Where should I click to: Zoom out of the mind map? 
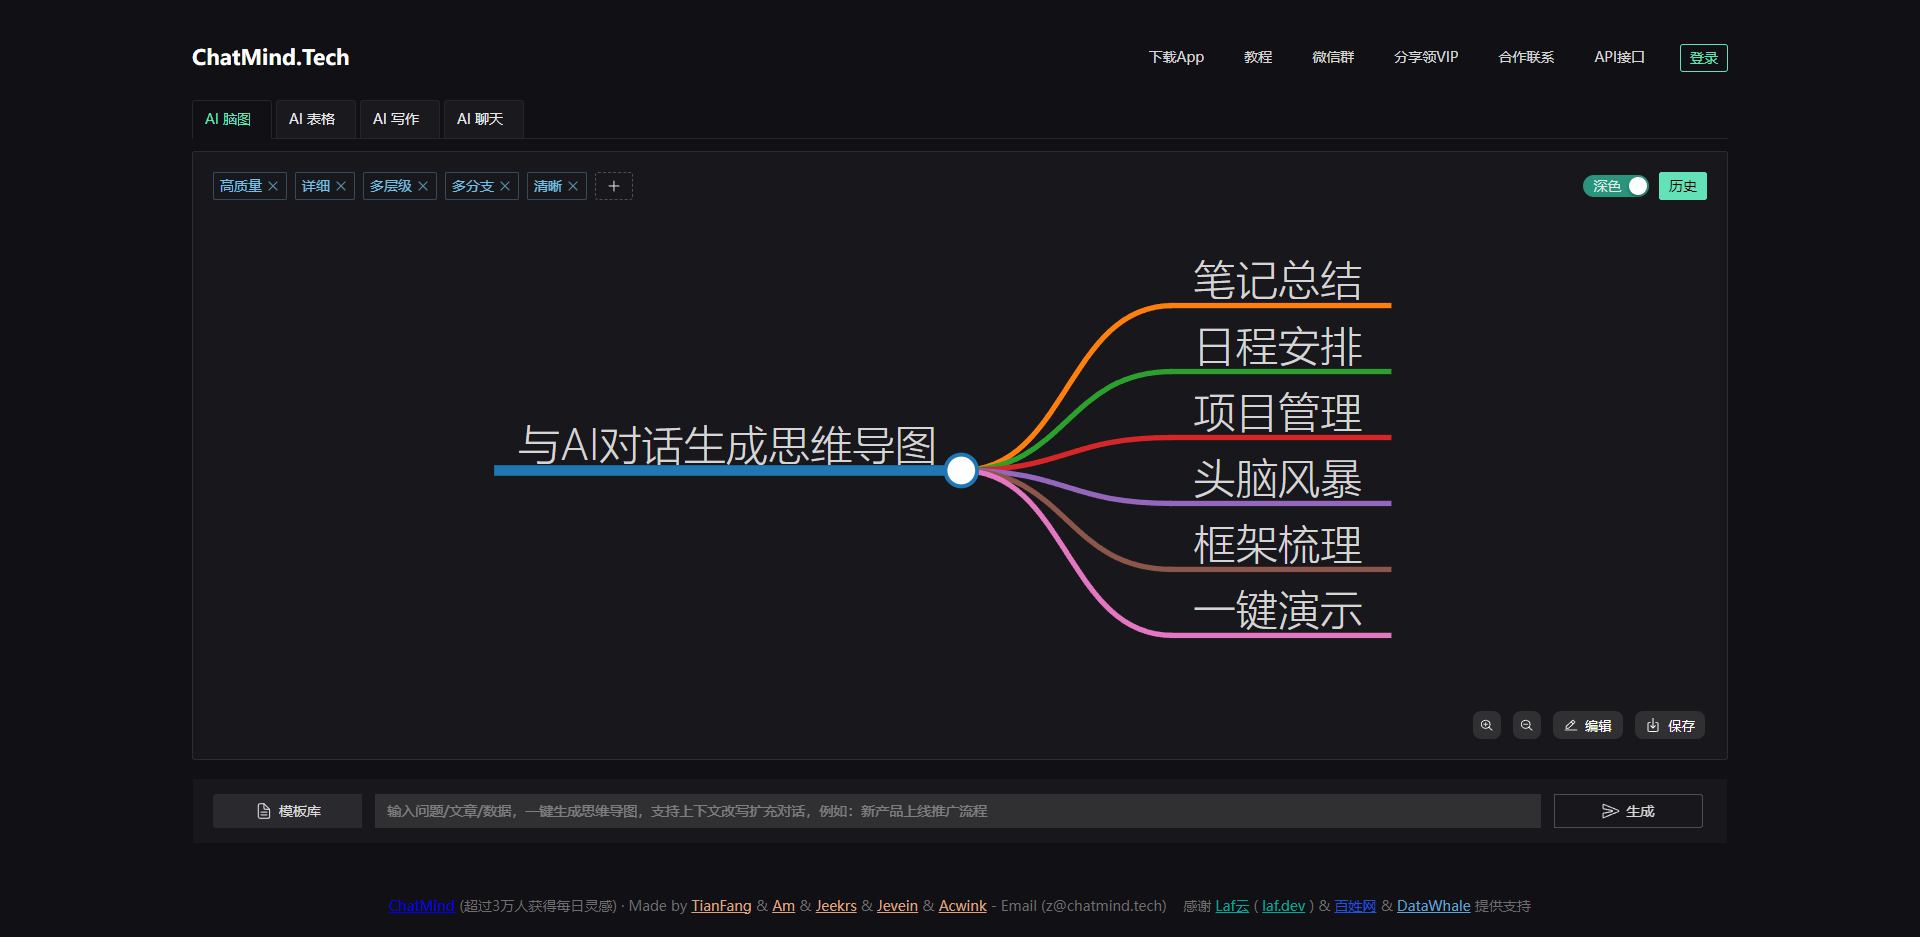(1526, 725)
